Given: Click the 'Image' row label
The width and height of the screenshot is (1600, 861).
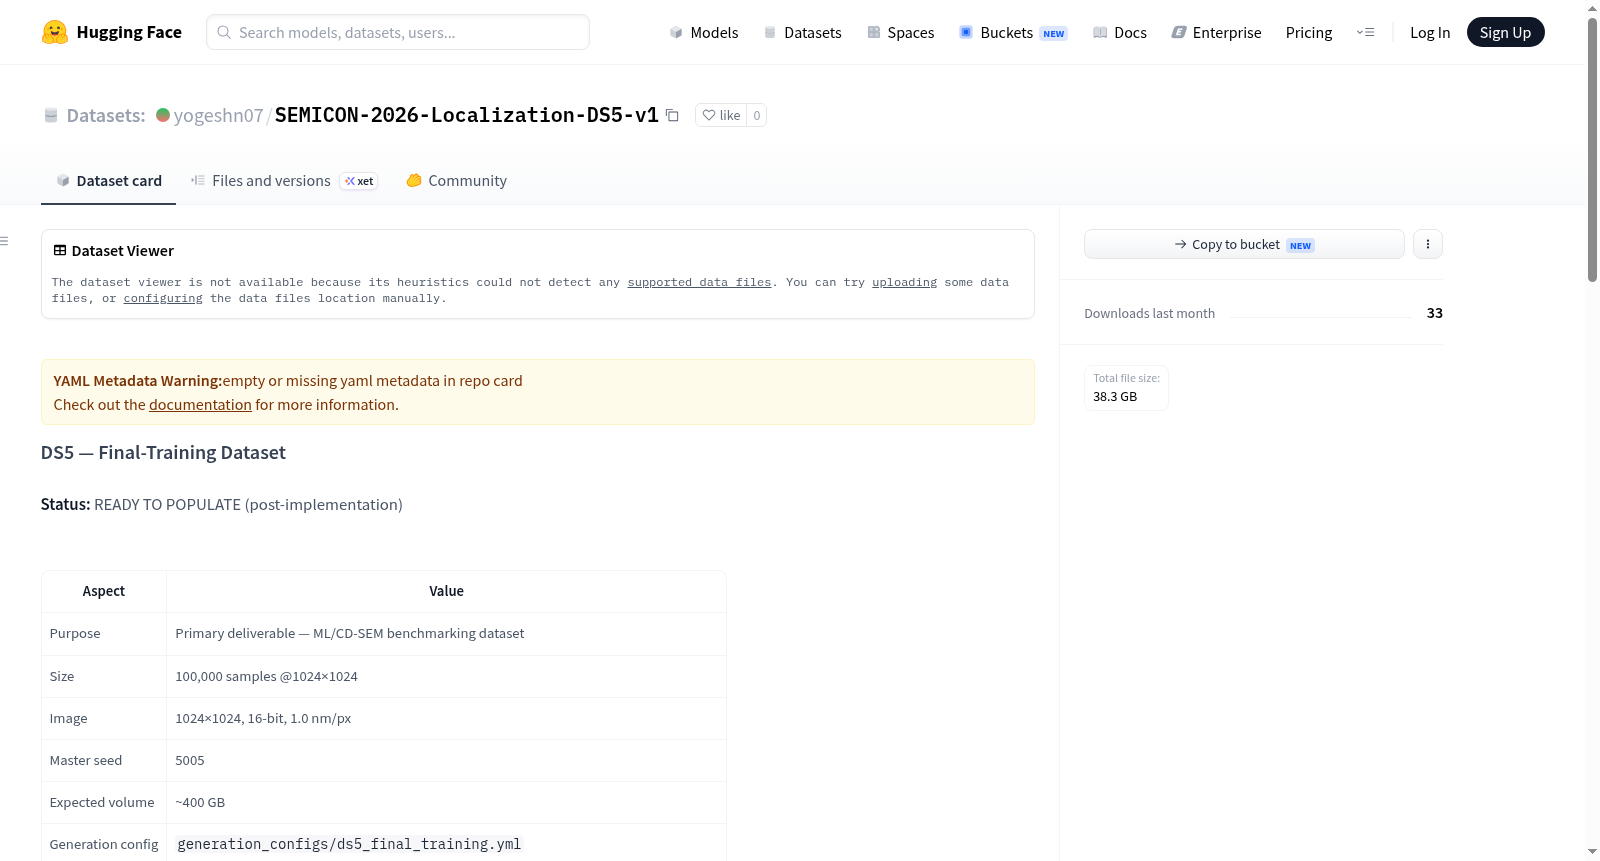Looking at the screenshot, I should (x=68, y=719).
